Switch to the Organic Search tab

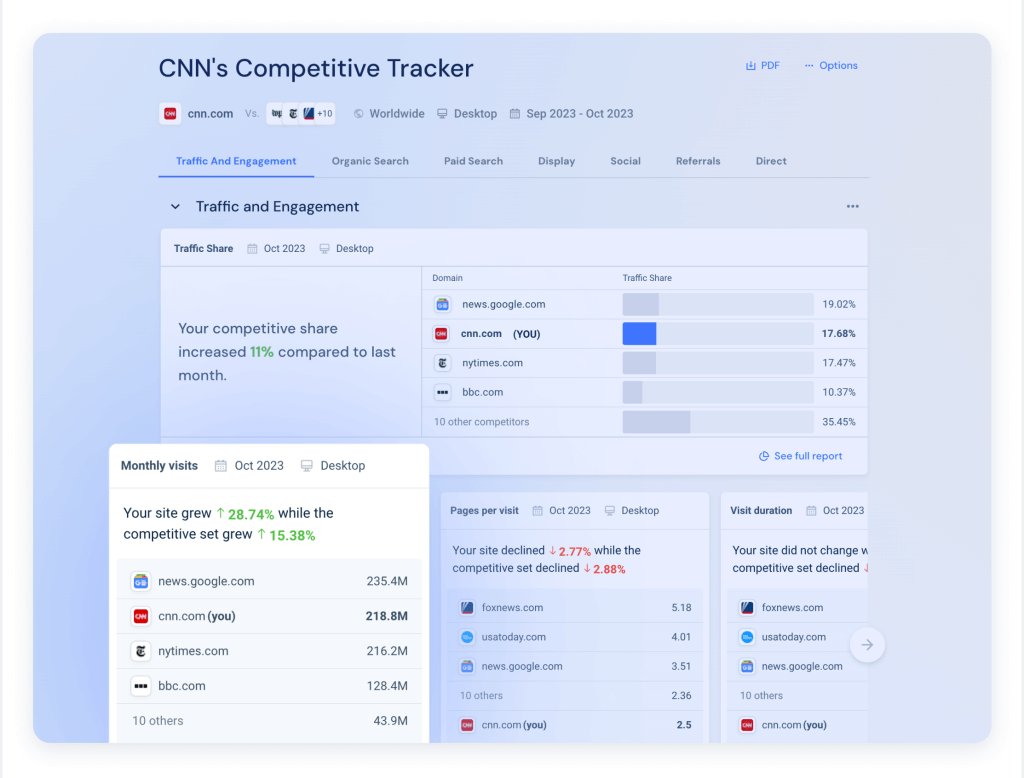370,161
